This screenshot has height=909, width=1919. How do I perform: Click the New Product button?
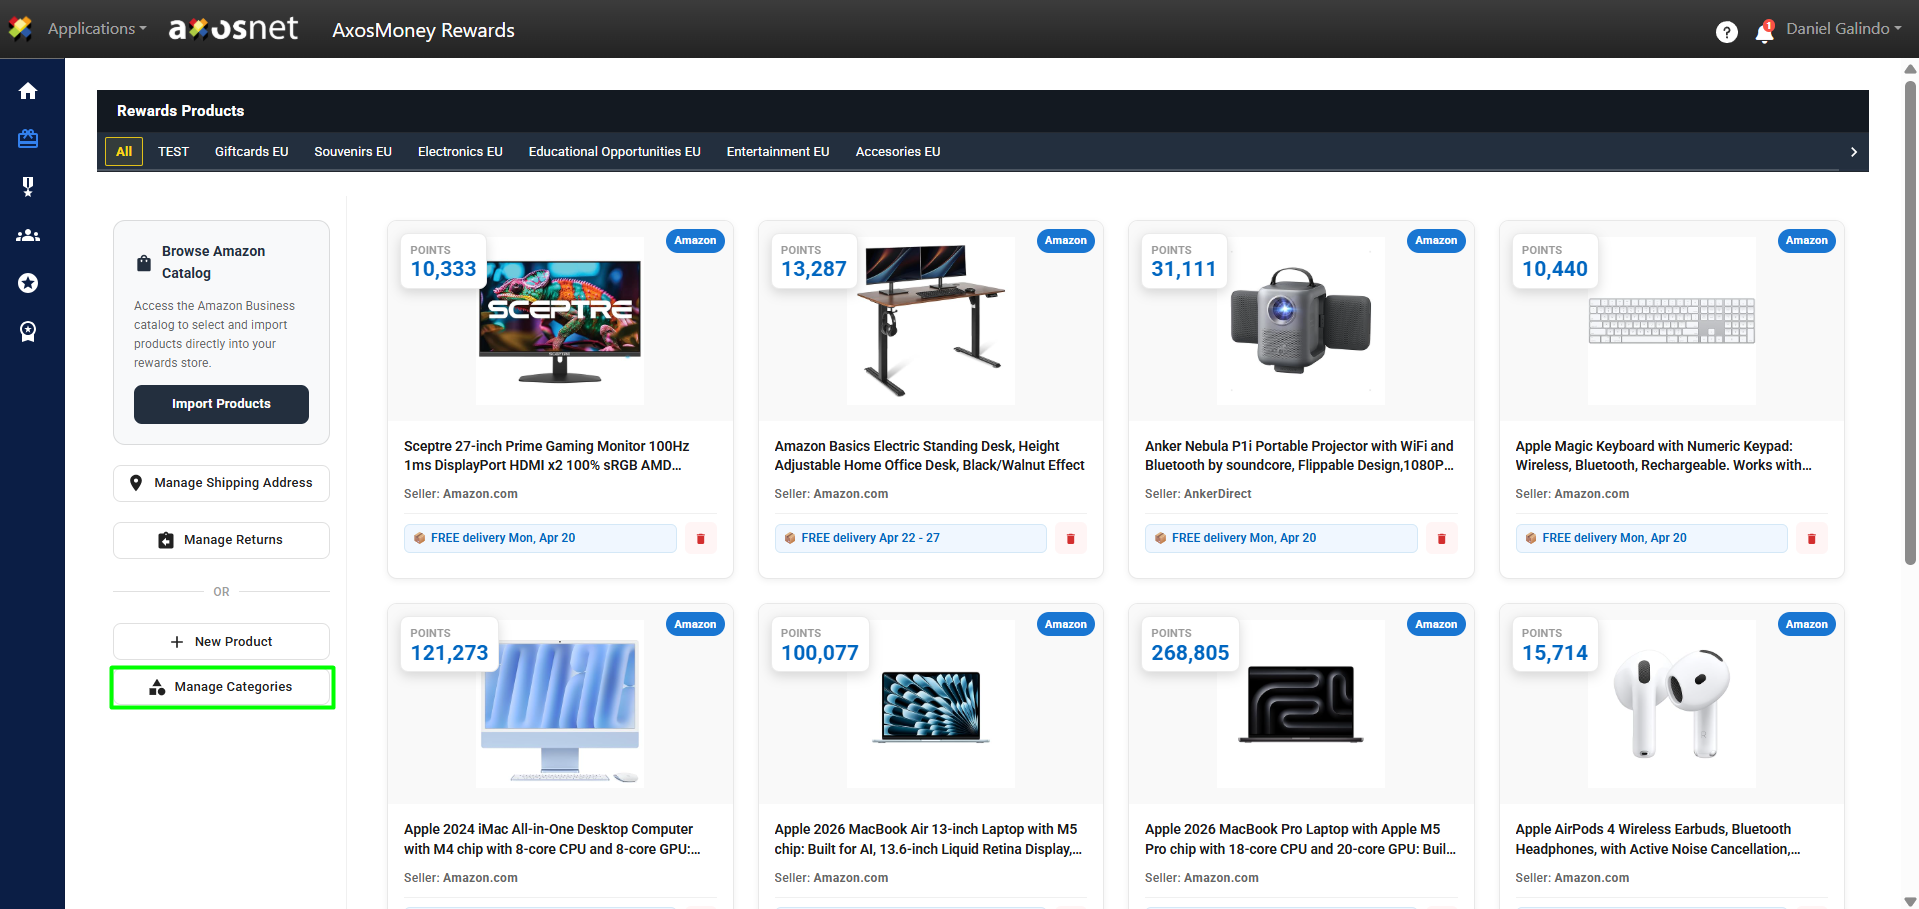tap(222, 642)
